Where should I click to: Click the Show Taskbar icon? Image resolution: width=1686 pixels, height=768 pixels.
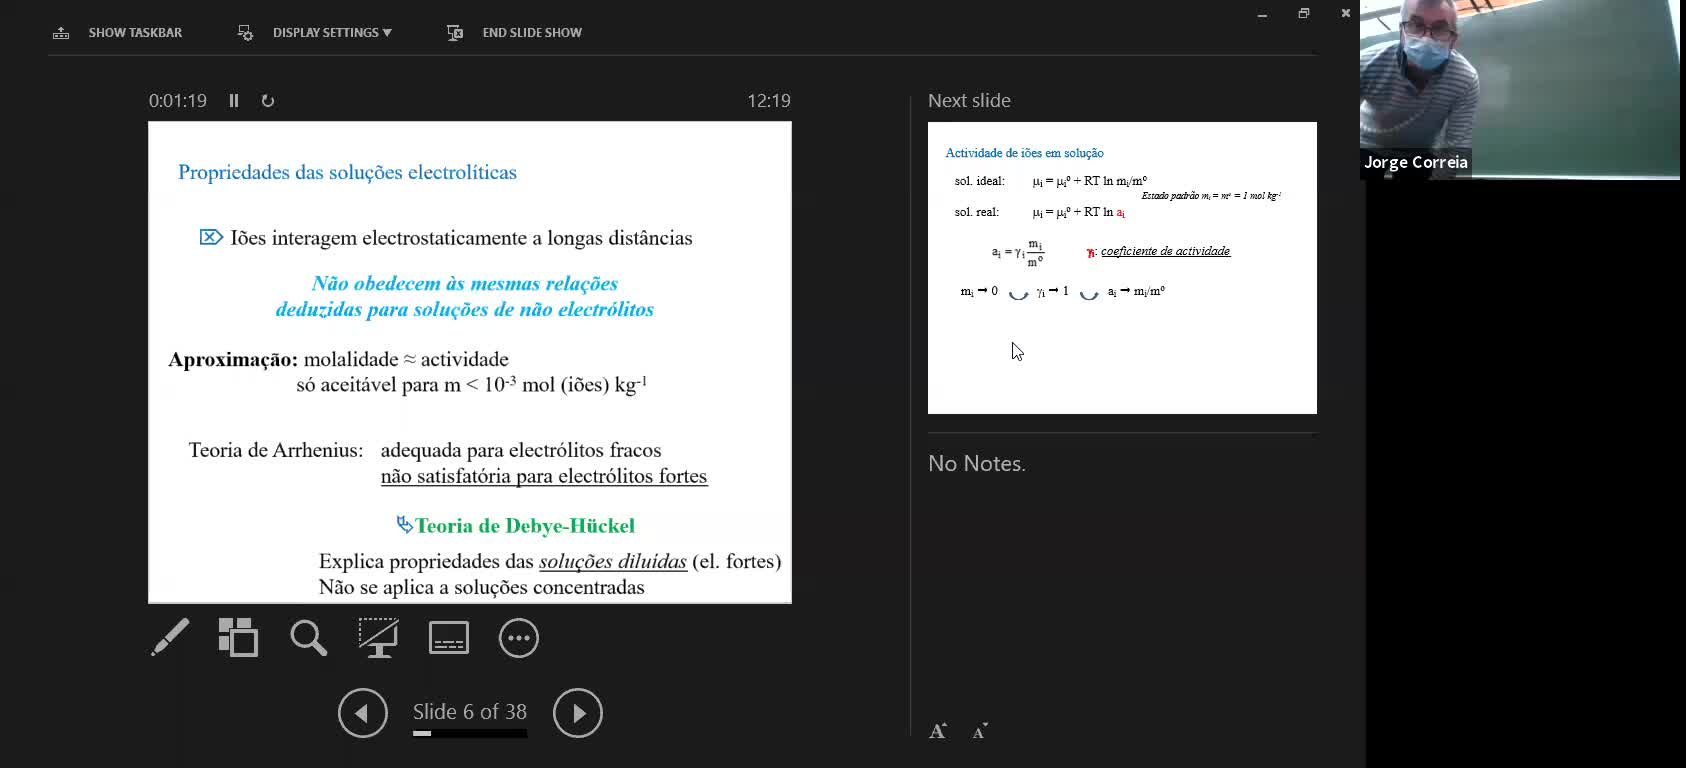click(61, 33)
